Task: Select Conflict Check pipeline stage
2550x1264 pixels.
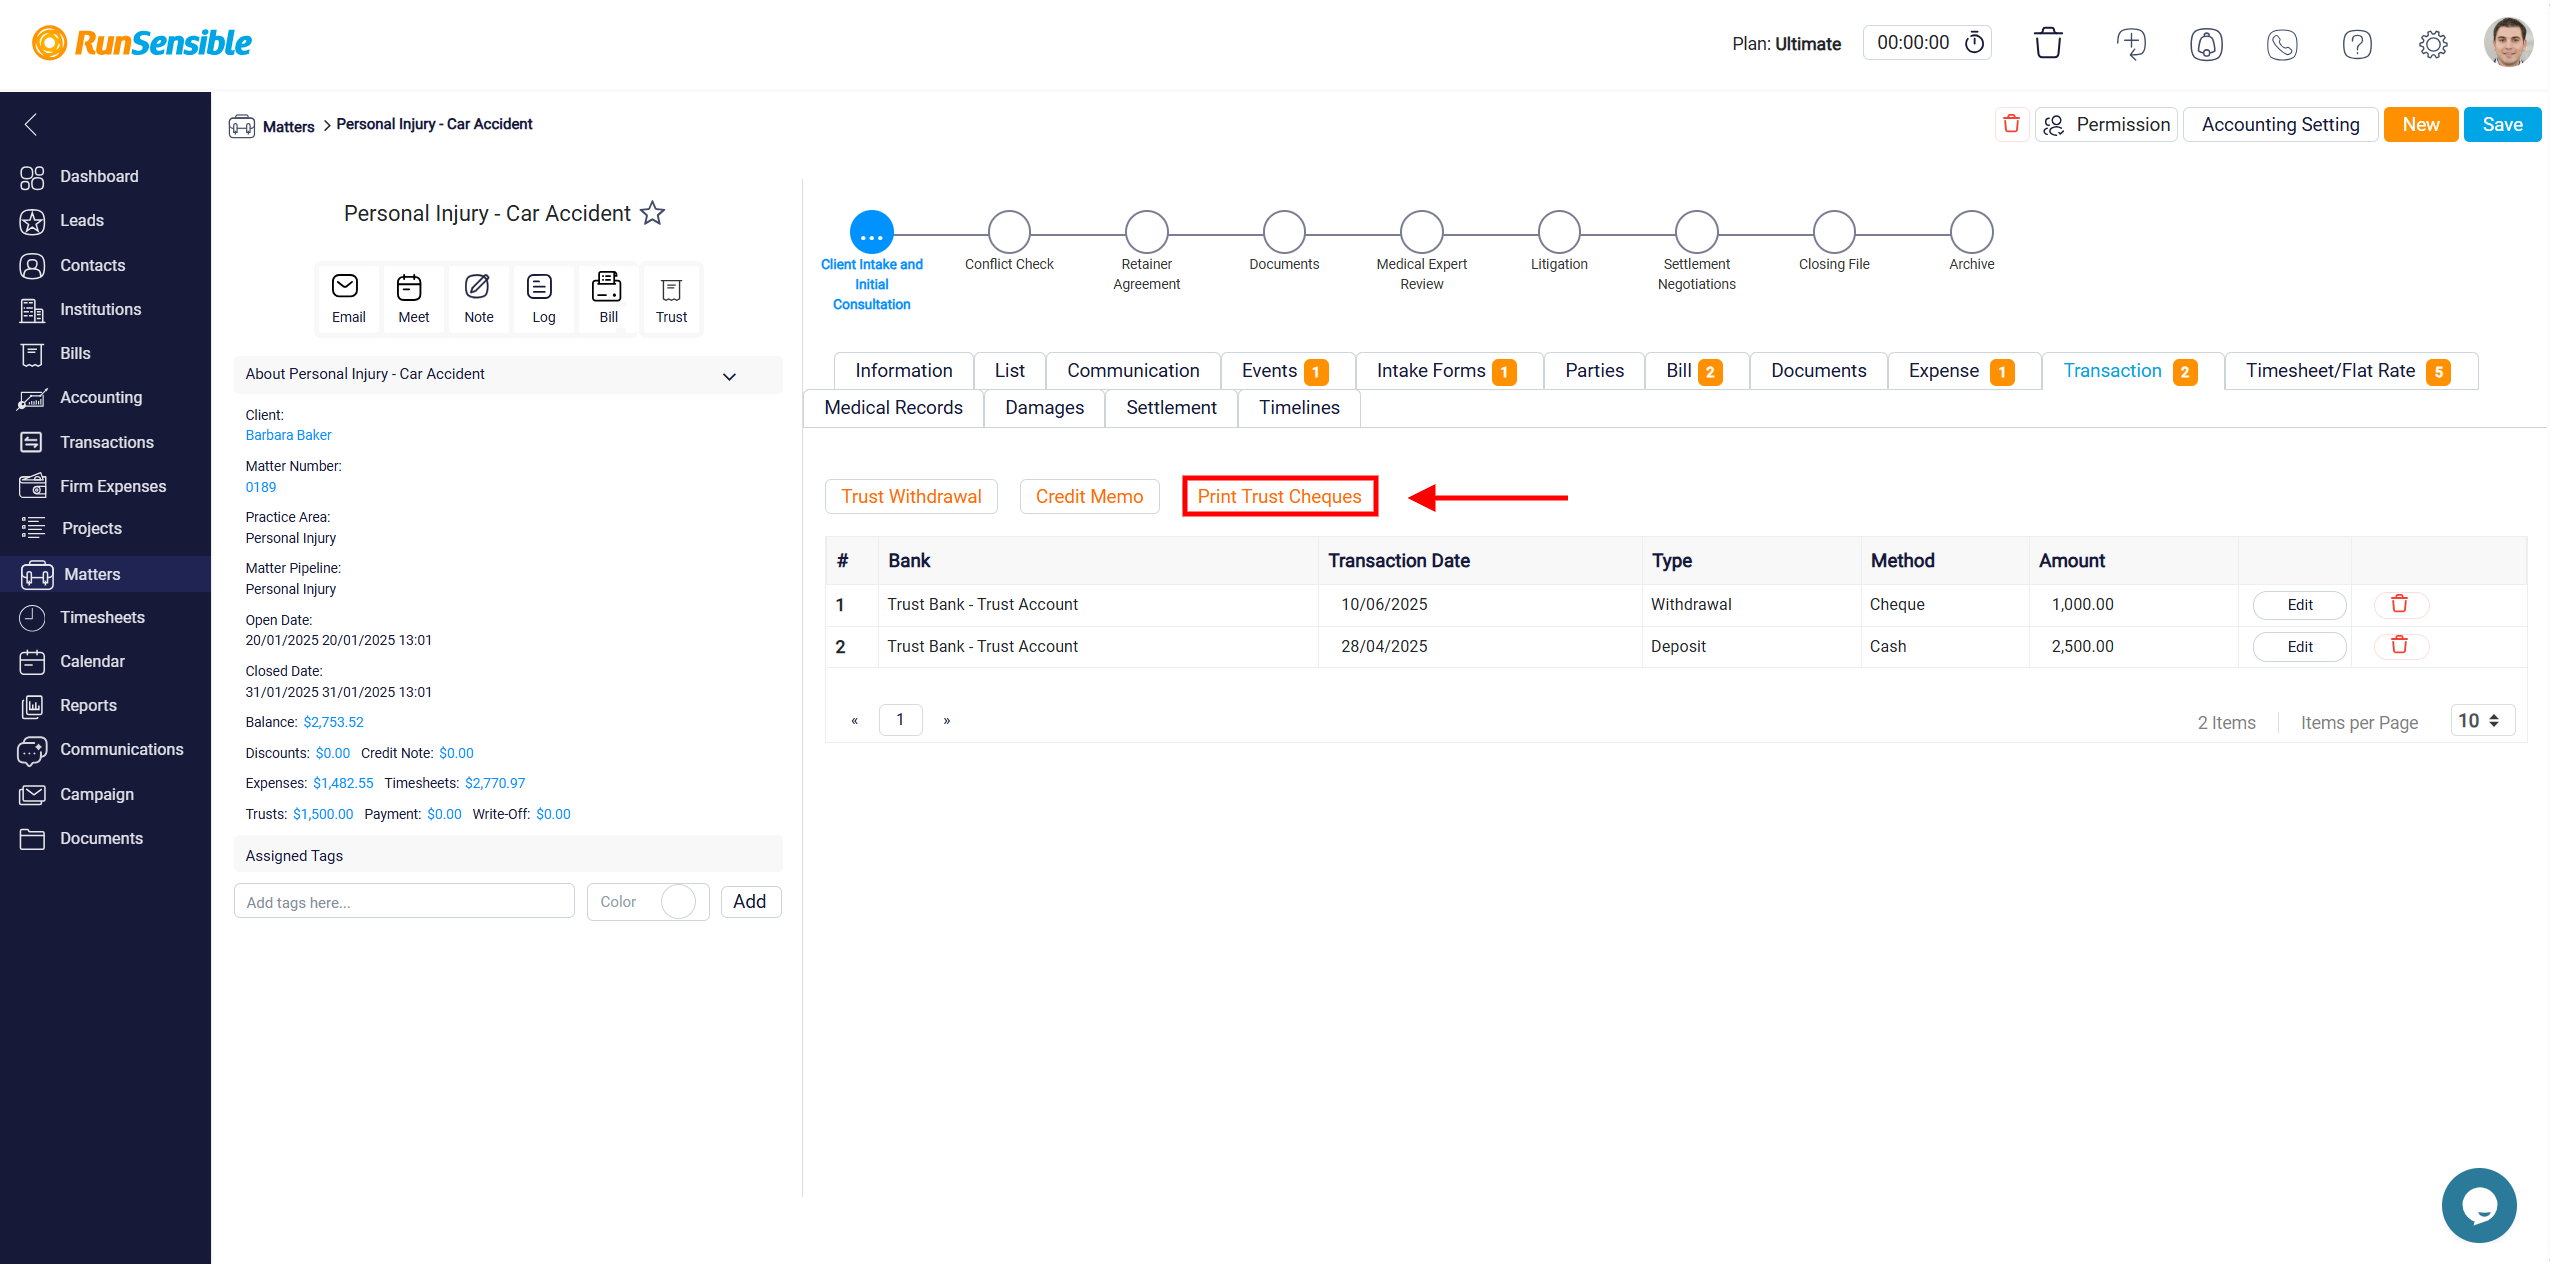Action: (1008, 232)
